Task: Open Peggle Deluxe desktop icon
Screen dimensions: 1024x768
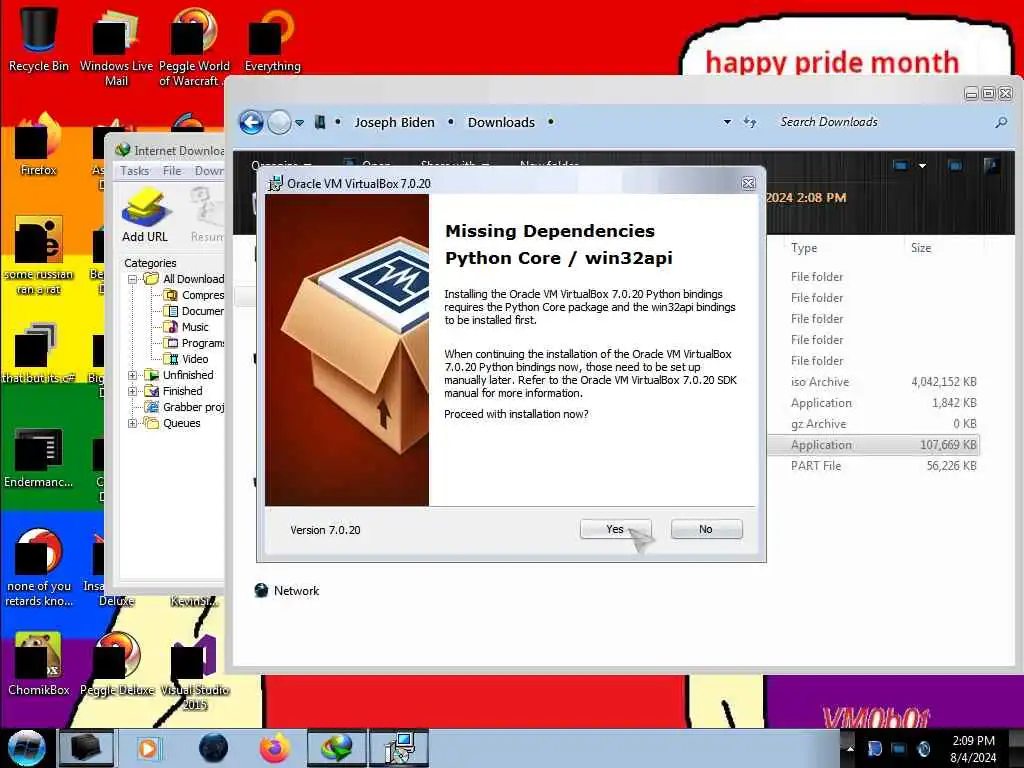Action: pos(118,664)
